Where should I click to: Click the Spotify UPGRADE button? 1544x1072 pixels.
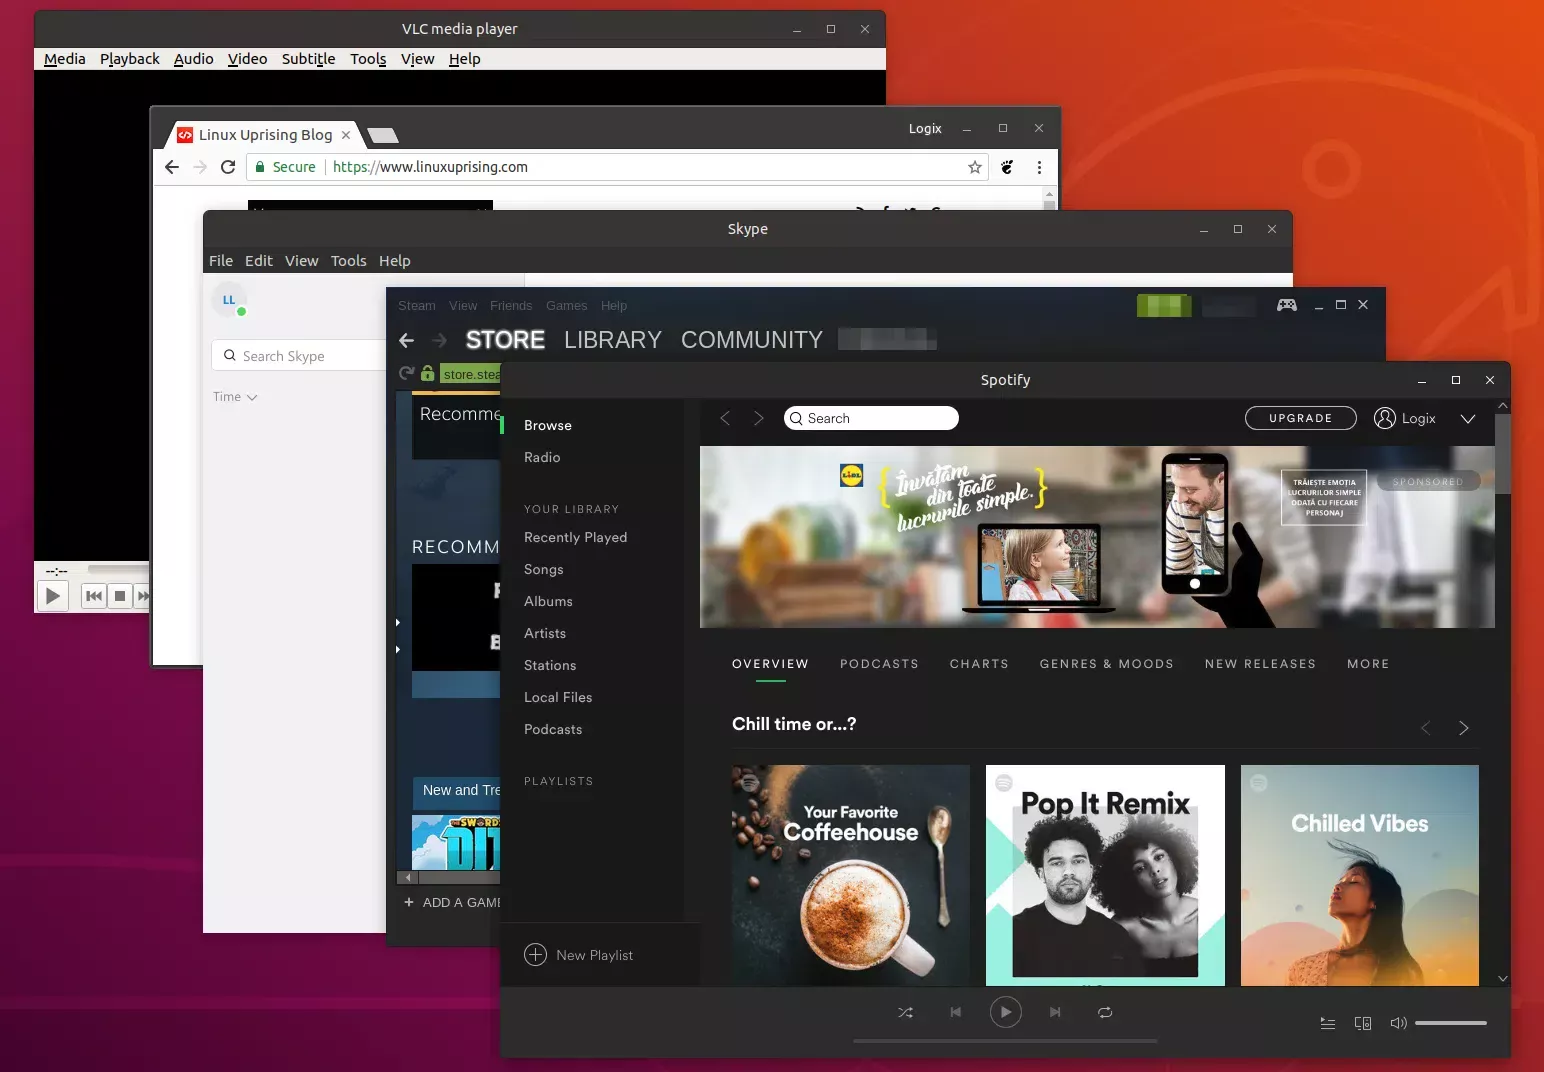pyautogui.click(x=1300, y=418)
